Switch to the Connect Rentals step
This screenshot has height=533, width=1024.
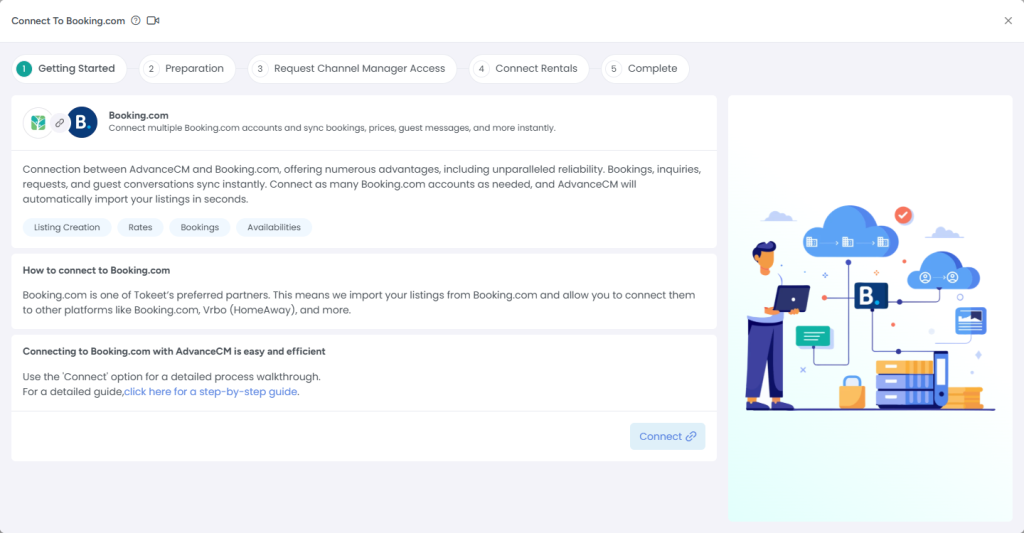pos(529,69)
